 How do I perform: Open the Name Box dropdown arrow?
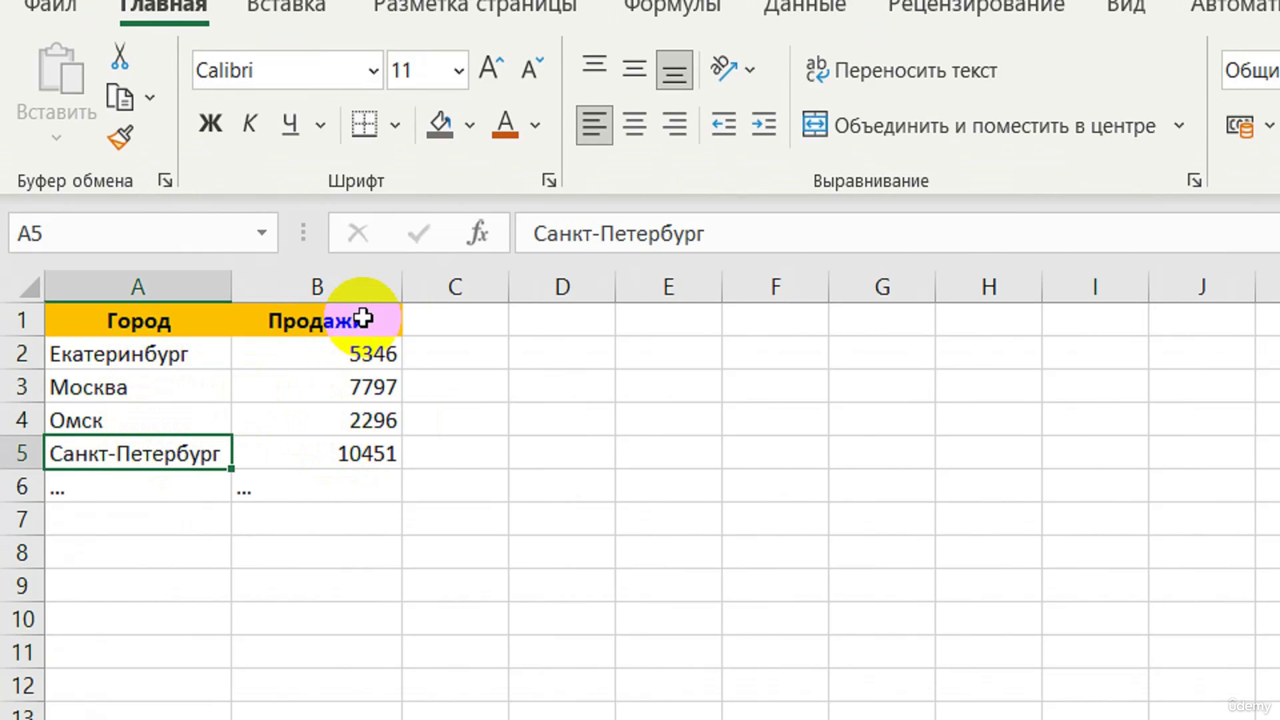(261, 233)
